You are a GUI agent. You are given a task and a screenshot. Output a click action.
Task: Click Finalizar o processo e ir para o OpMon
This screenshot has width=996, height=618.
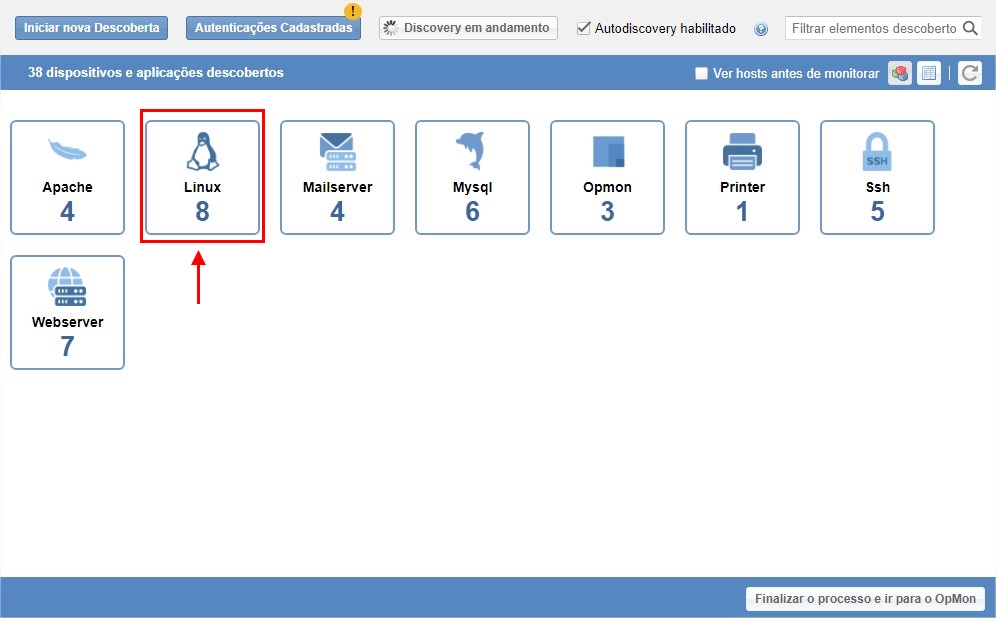tap(865, 599)
